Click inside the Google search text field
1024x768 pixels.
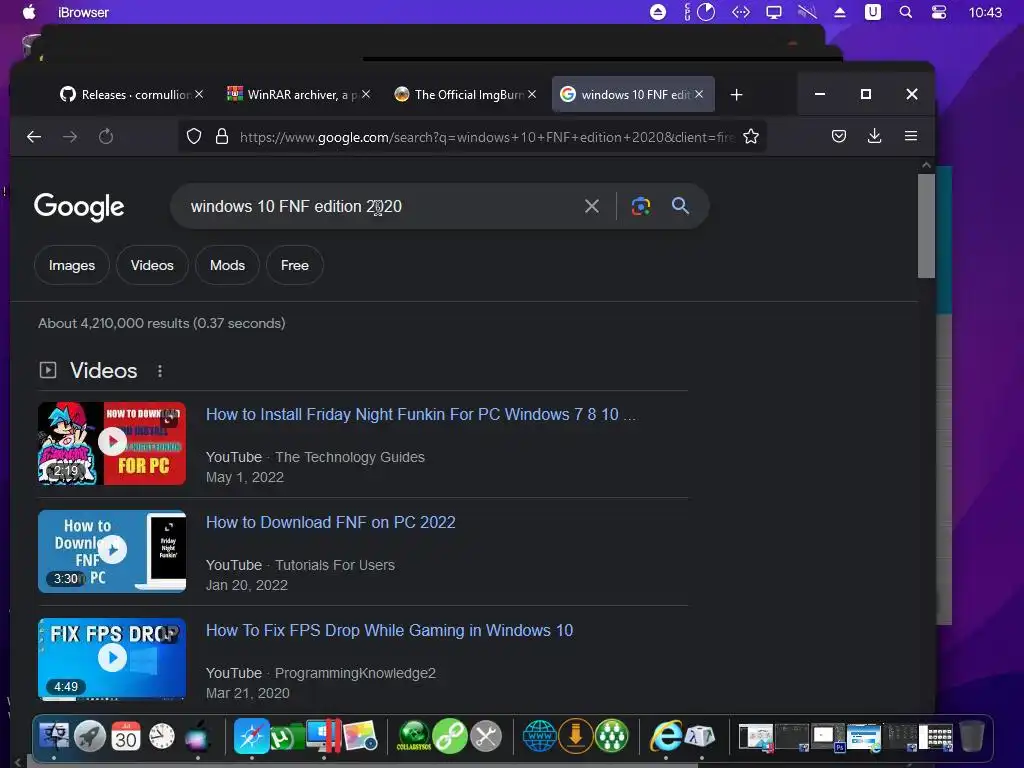379,206
